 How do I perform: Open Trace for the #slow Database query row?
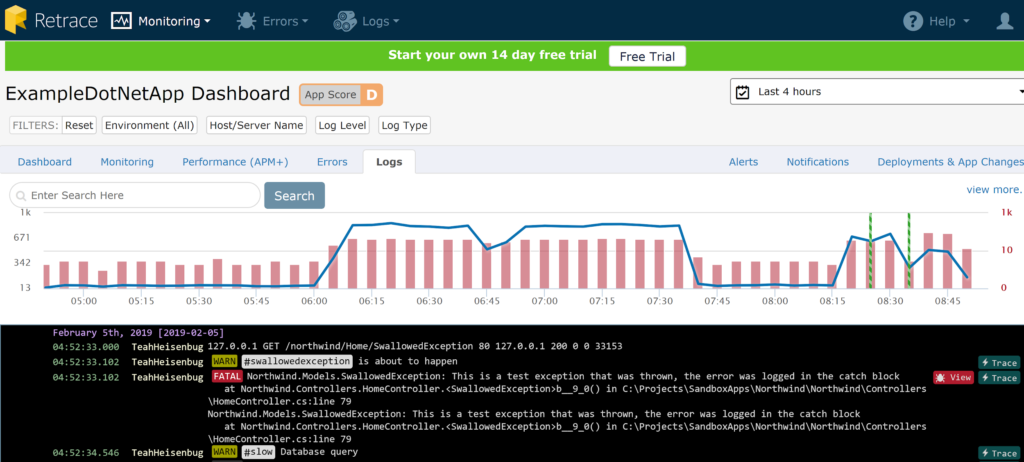(998, 453)
